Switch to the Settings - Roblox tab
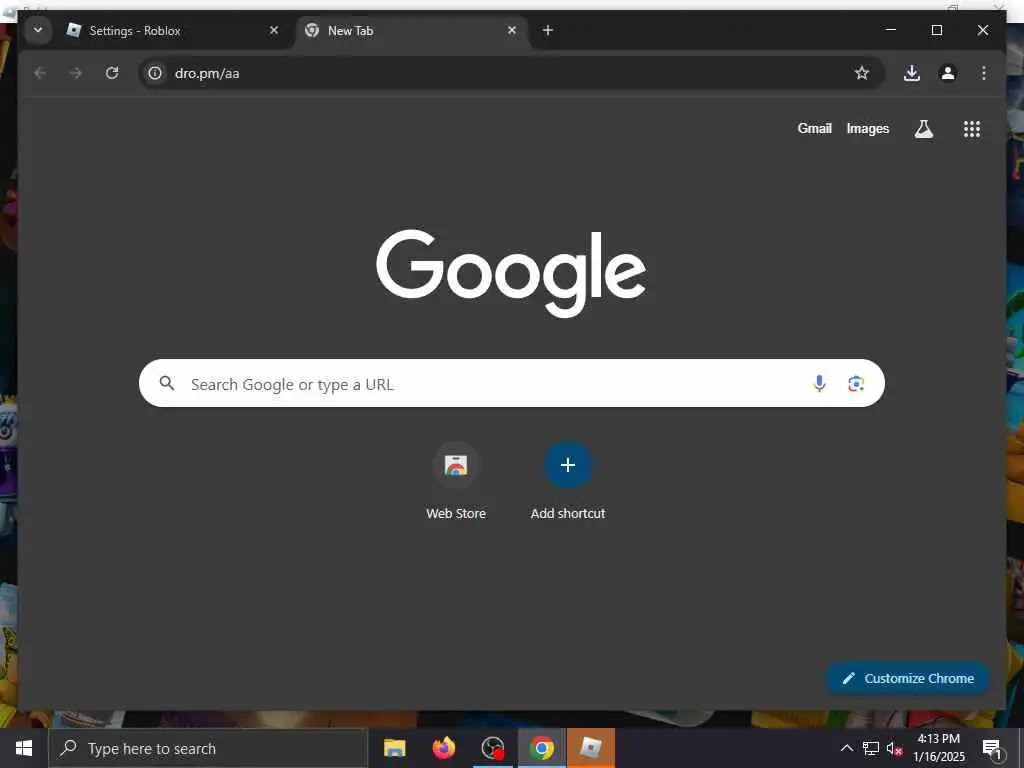Screen dimensions: 1024x768 tap(173, 31)
